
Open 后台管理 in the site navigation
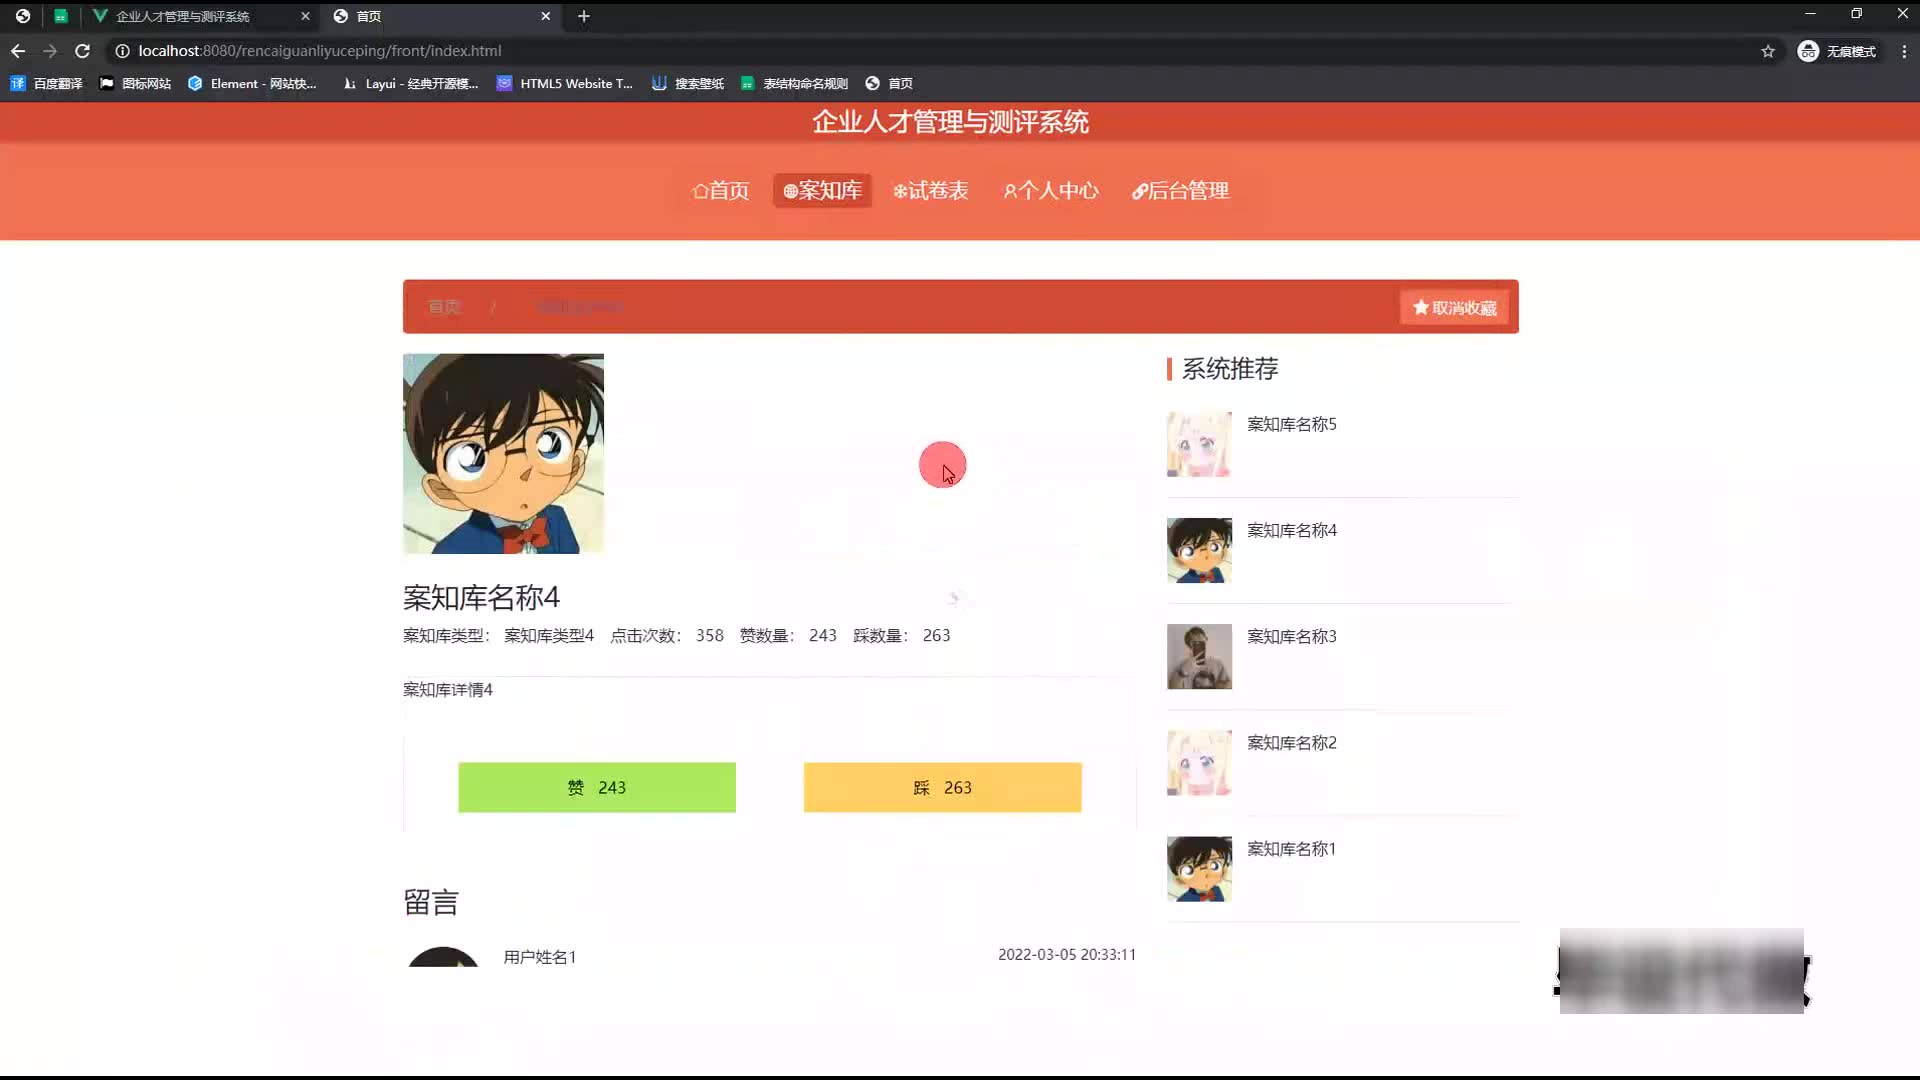1180,191
